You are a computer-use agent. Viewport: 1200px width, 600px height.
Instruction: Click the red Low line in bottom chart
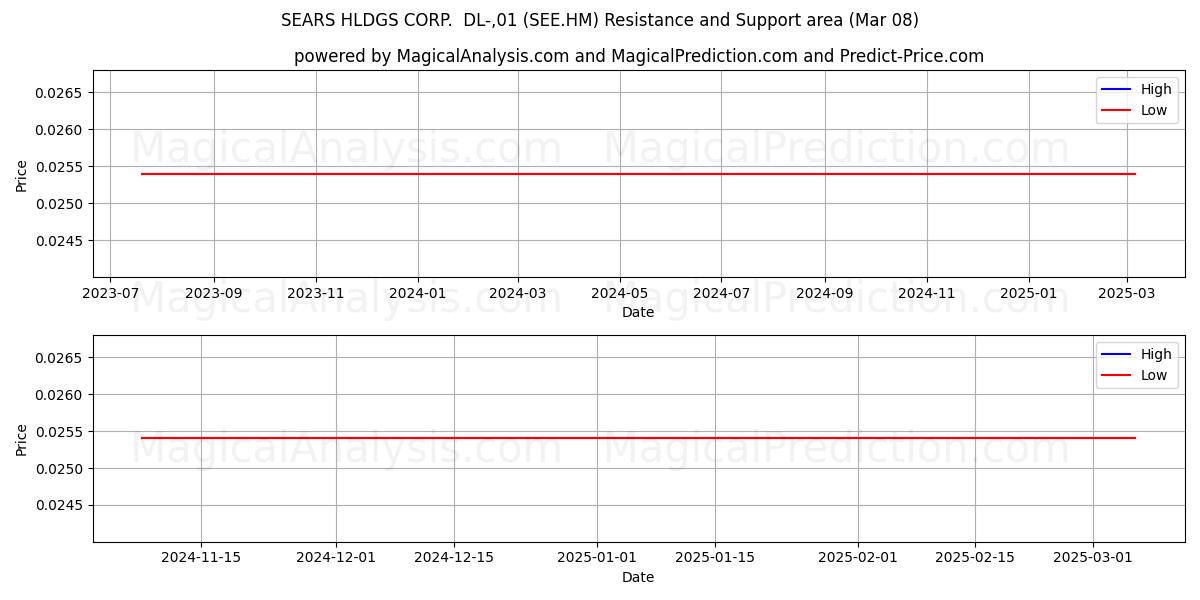638,438
